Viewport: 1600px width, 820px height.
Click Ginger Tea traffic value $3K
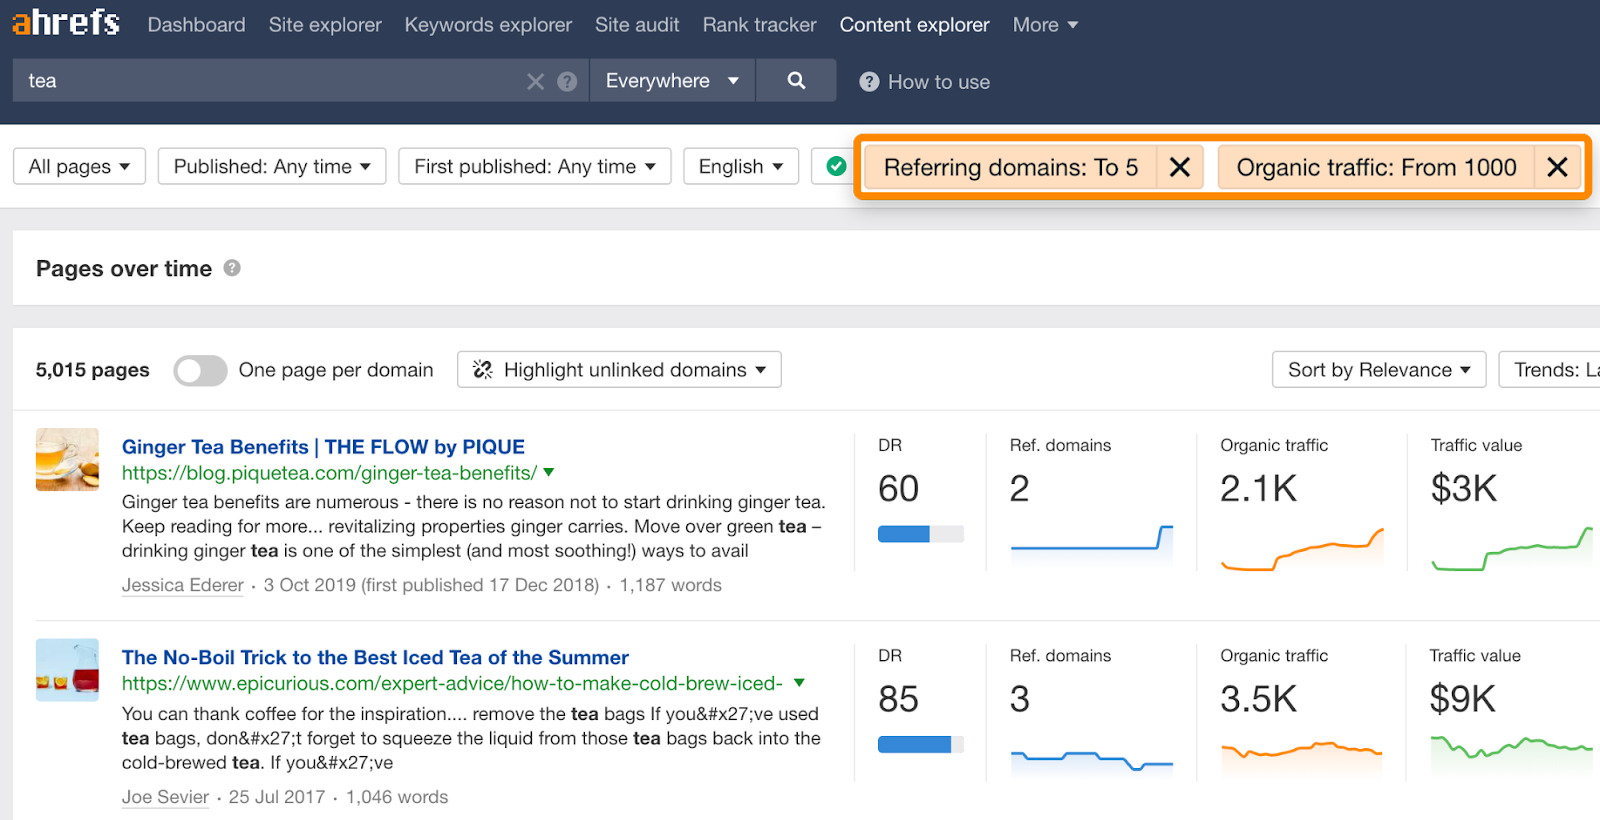click(1463, 488)
